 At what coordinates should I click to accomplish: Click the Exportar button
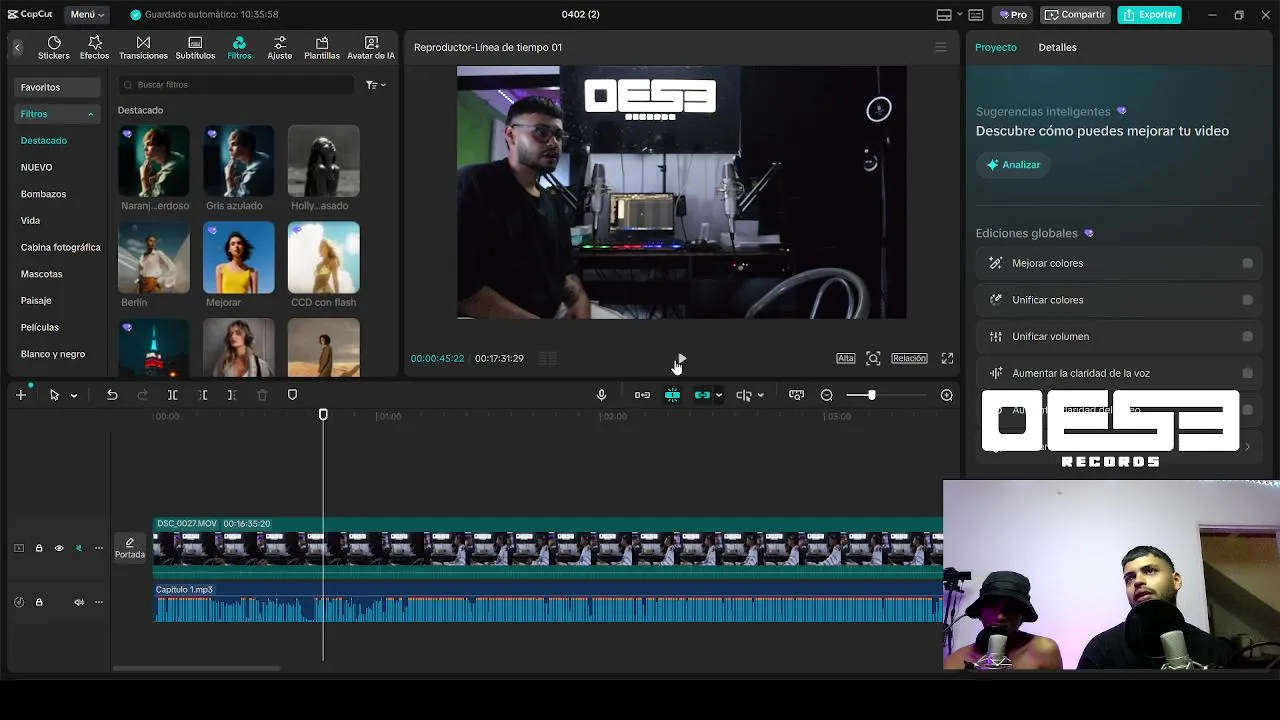(1149, 15)
